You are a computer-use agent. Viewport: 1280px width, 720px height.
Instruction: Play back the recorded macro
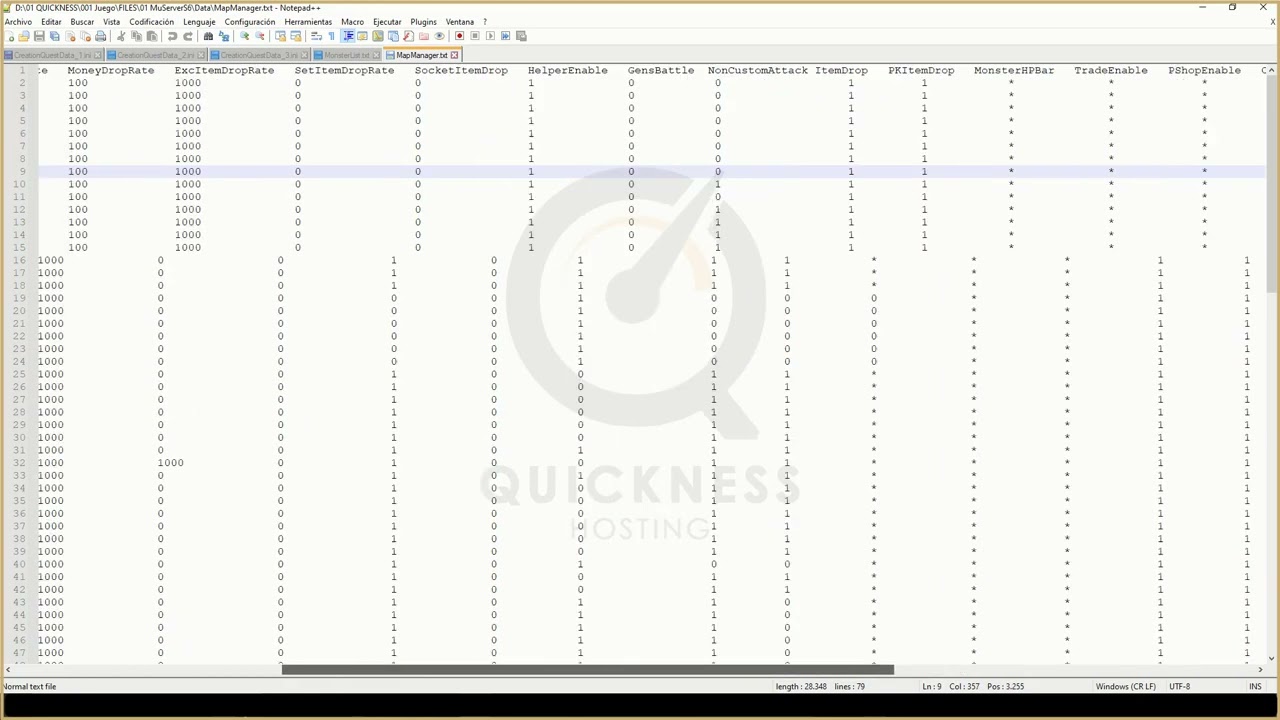[490, 36]
